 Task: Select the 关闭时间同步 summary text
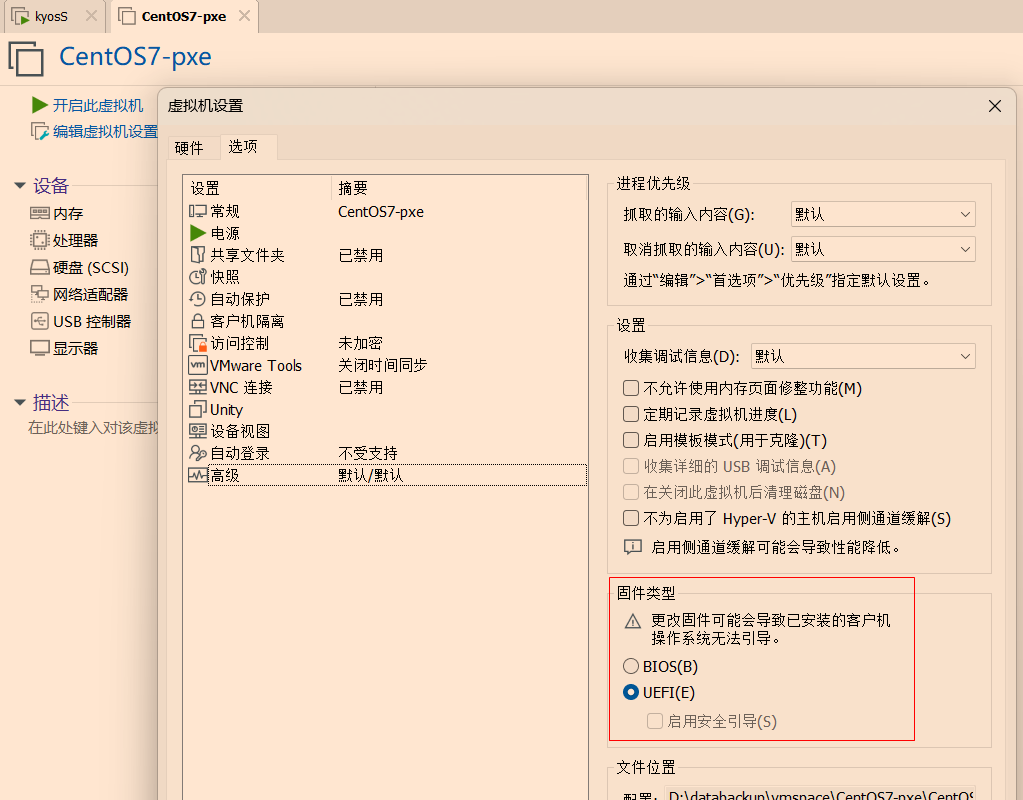coord(382,365)
